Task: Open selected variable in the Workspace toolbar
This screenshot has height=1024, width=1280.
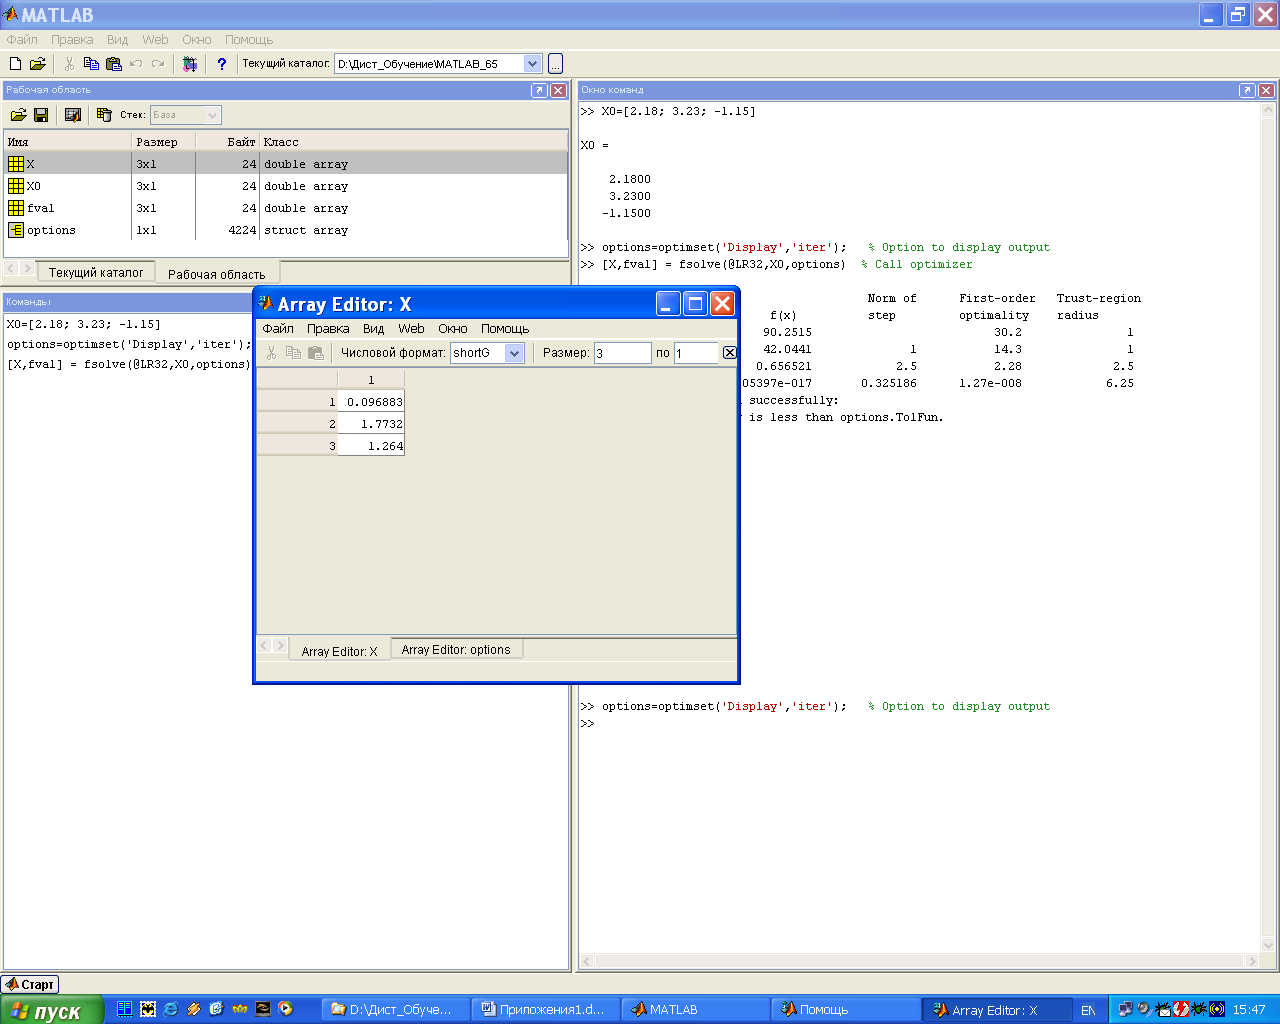Action: coord(73,115)
